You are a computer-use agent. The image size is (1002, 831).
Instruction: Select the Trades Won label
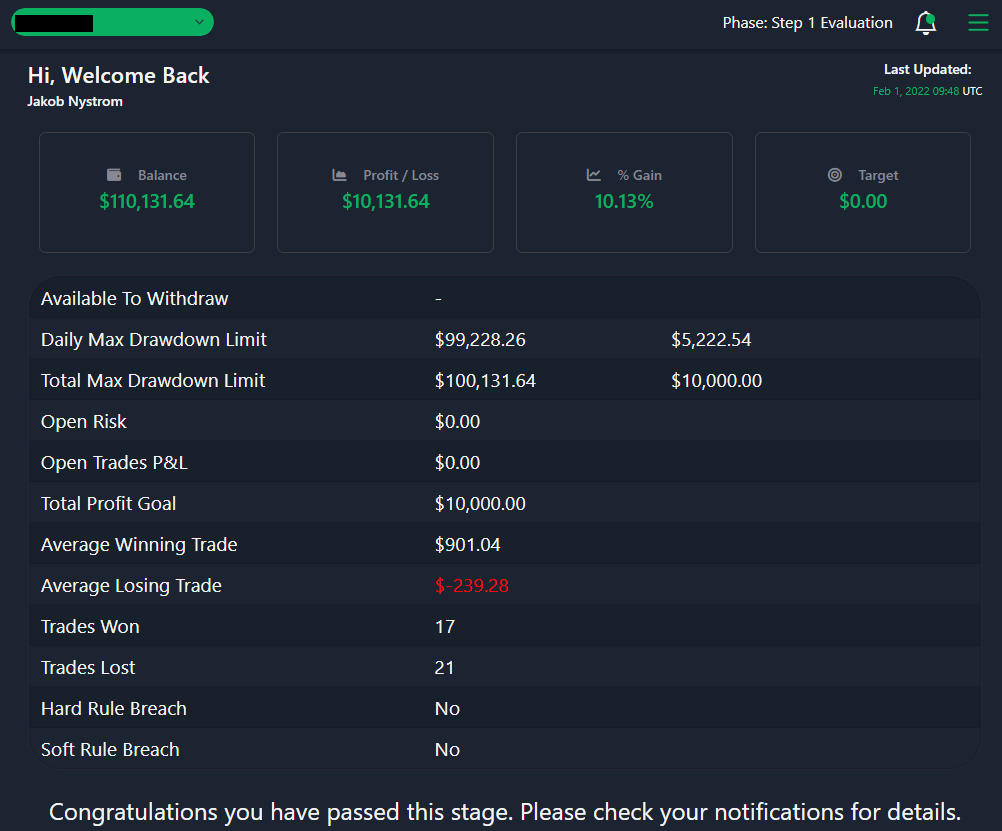(90, 626)
